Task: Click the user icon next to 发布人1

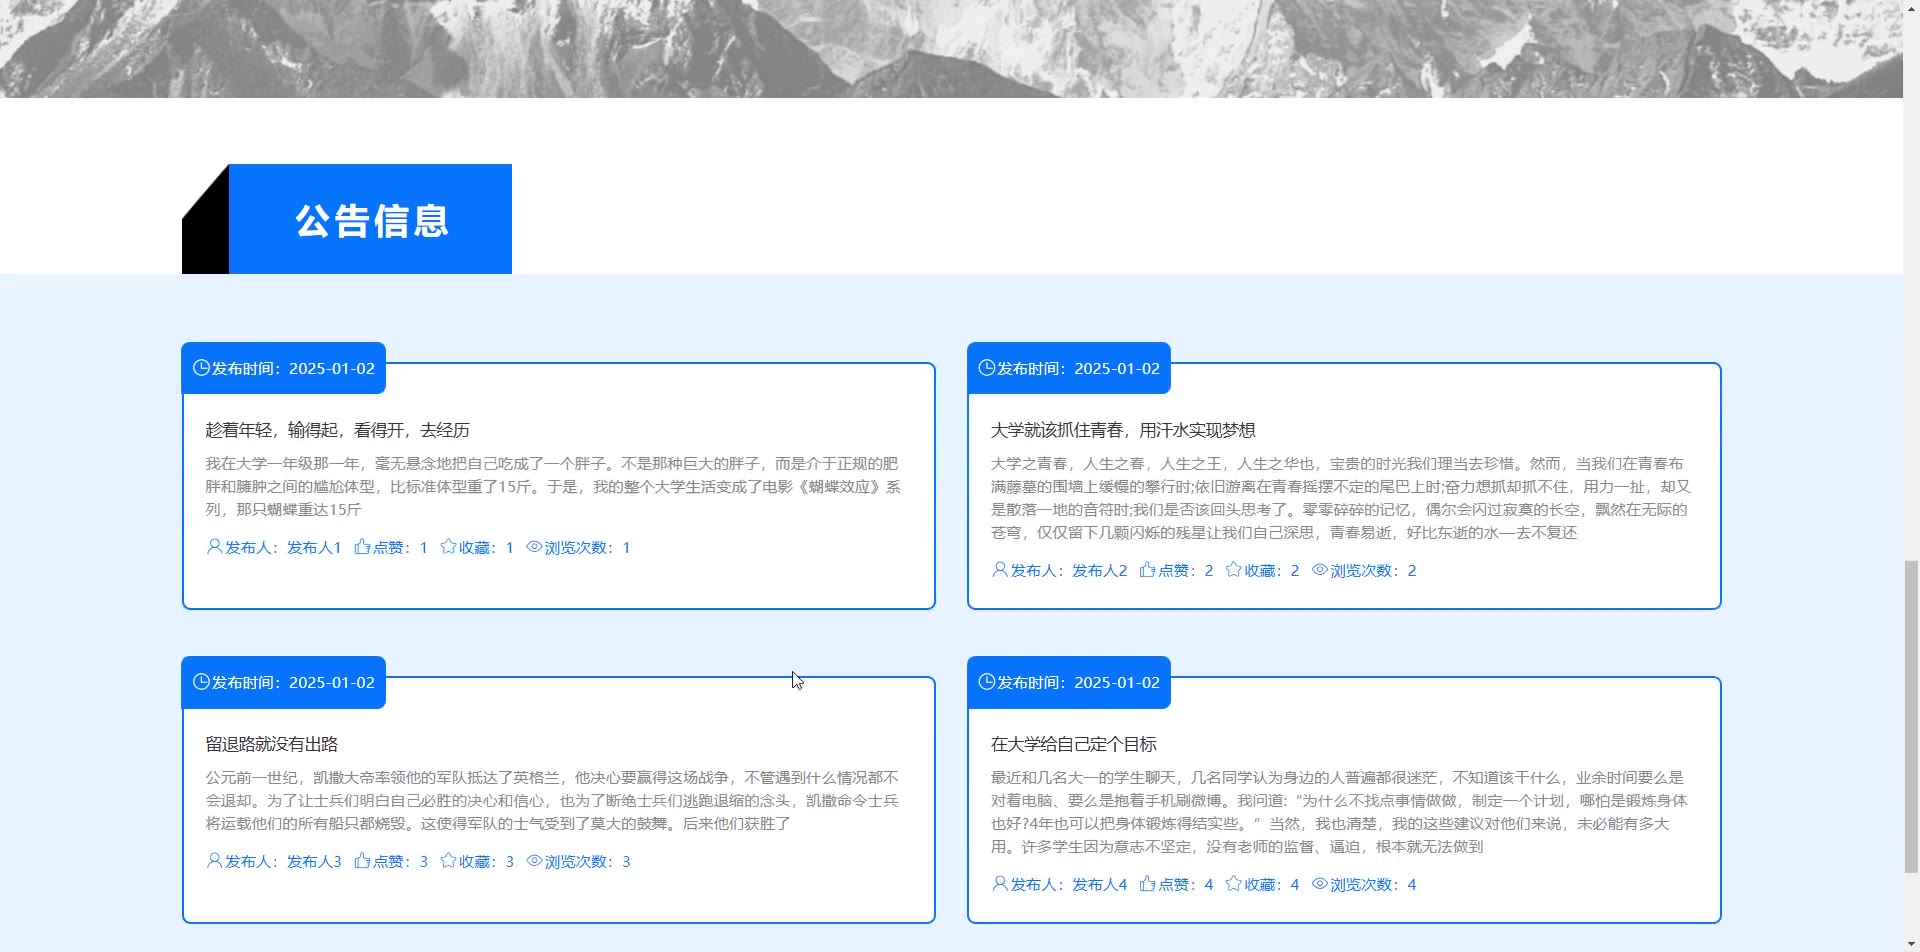Action: tap(214, 547)
